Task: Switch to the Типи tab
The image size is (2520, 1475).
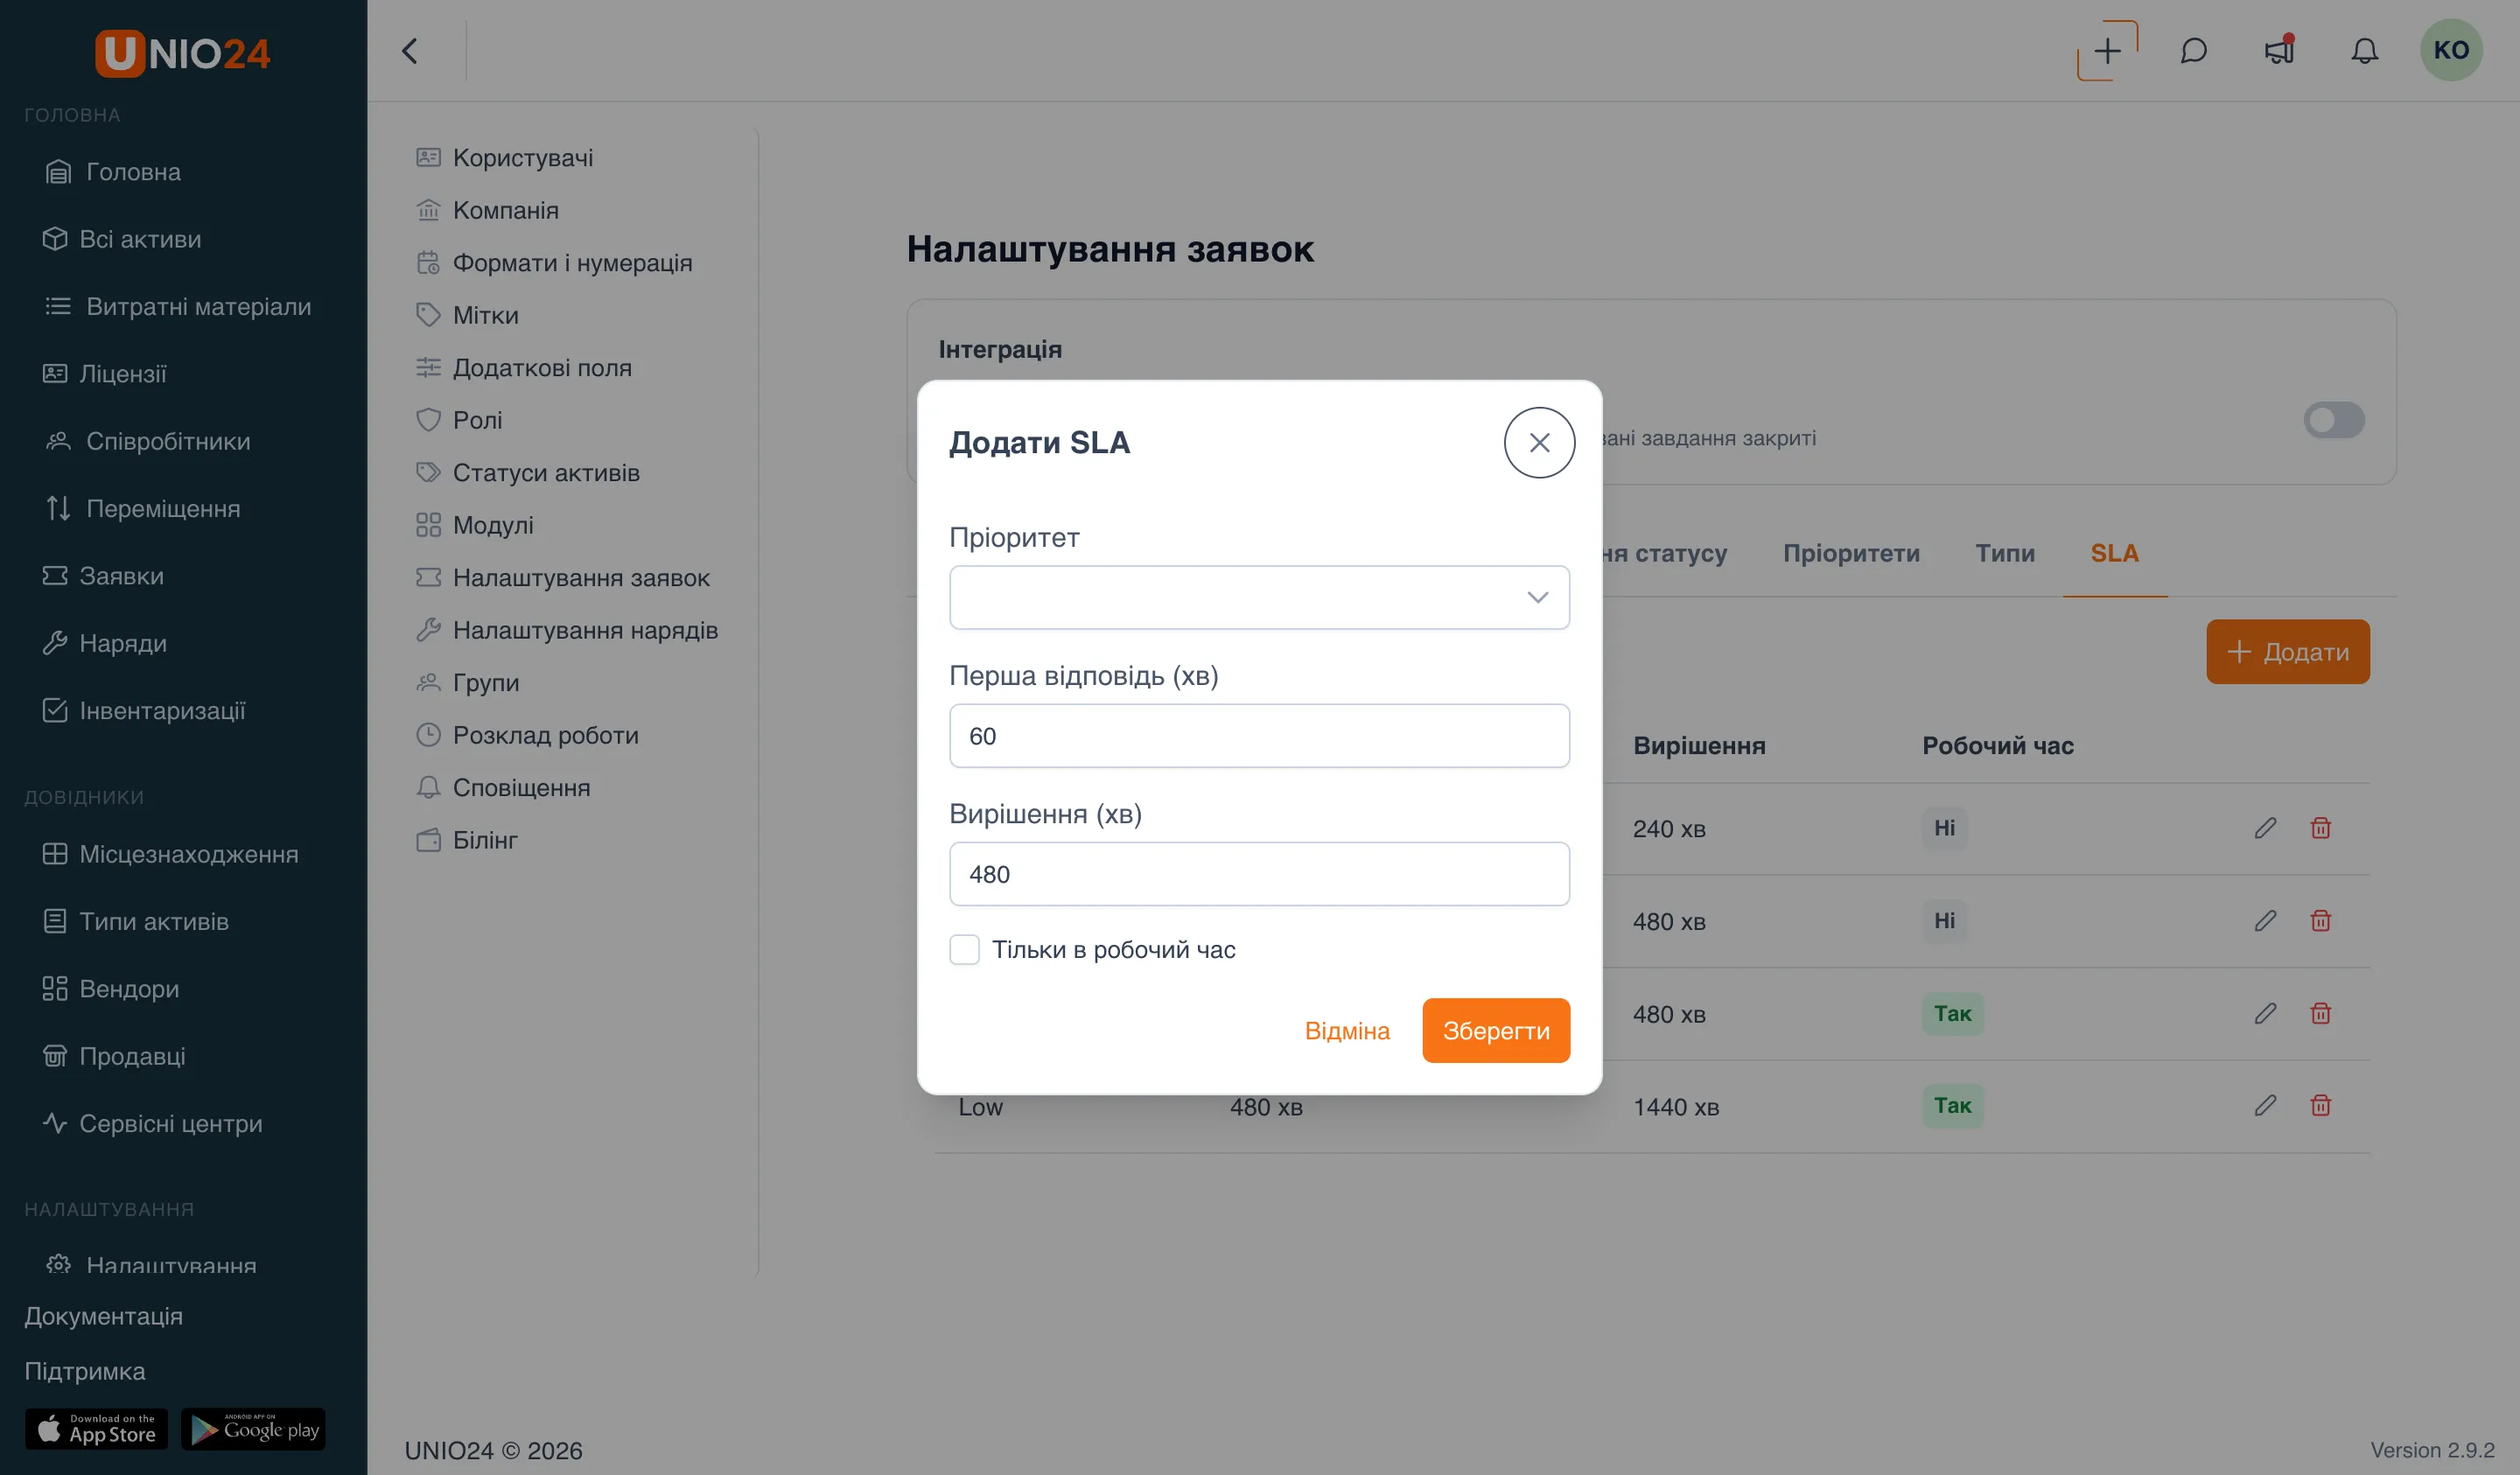Action: (2004, 553)
